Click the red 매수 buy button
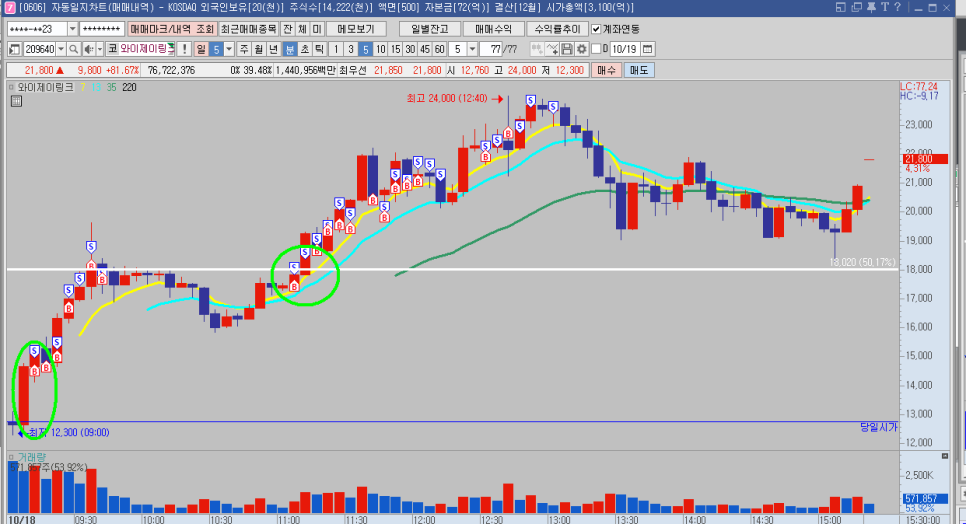 pos(606,70)
